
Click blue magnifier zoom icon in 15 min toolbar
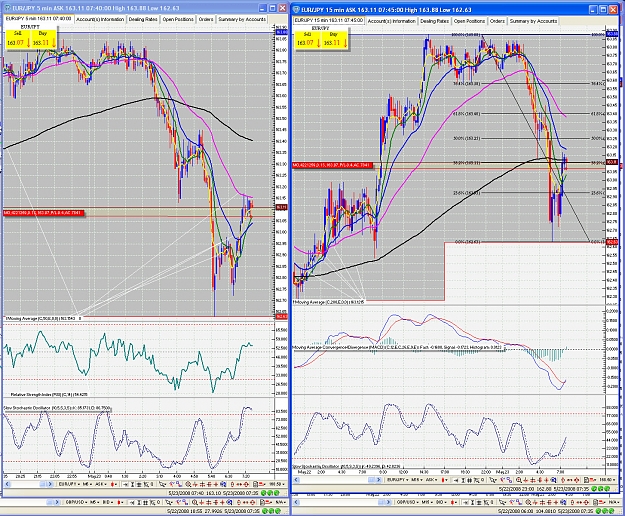[x=553, y=480]
